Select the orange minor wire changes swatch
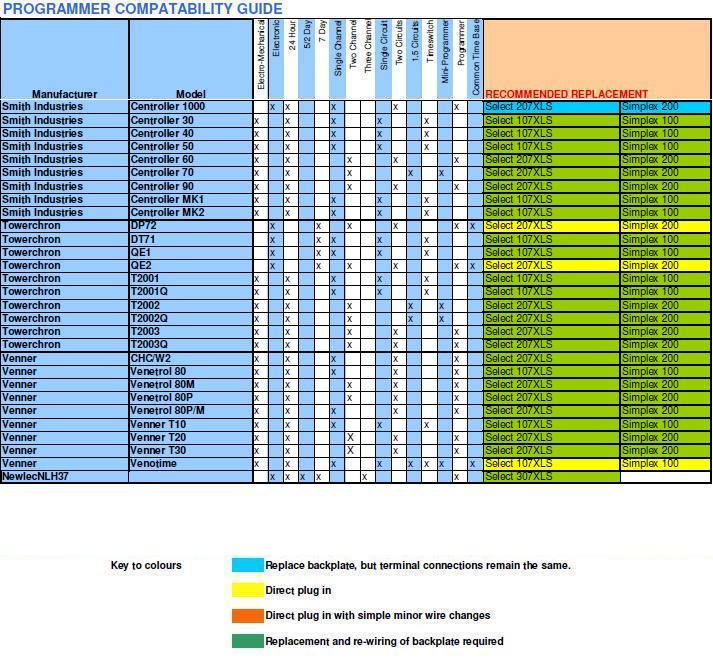713x664 pixels. coord(247,616)
